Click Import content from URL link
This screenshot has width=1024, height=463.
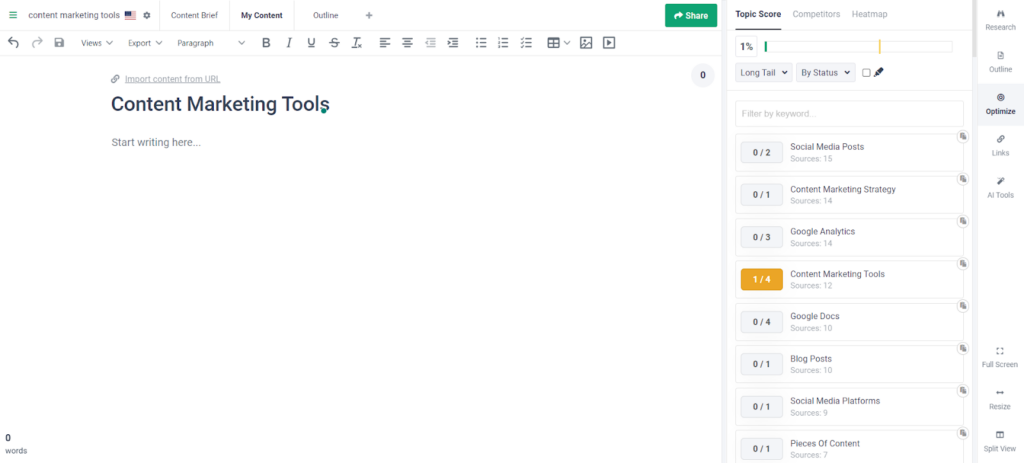[172, 79]
